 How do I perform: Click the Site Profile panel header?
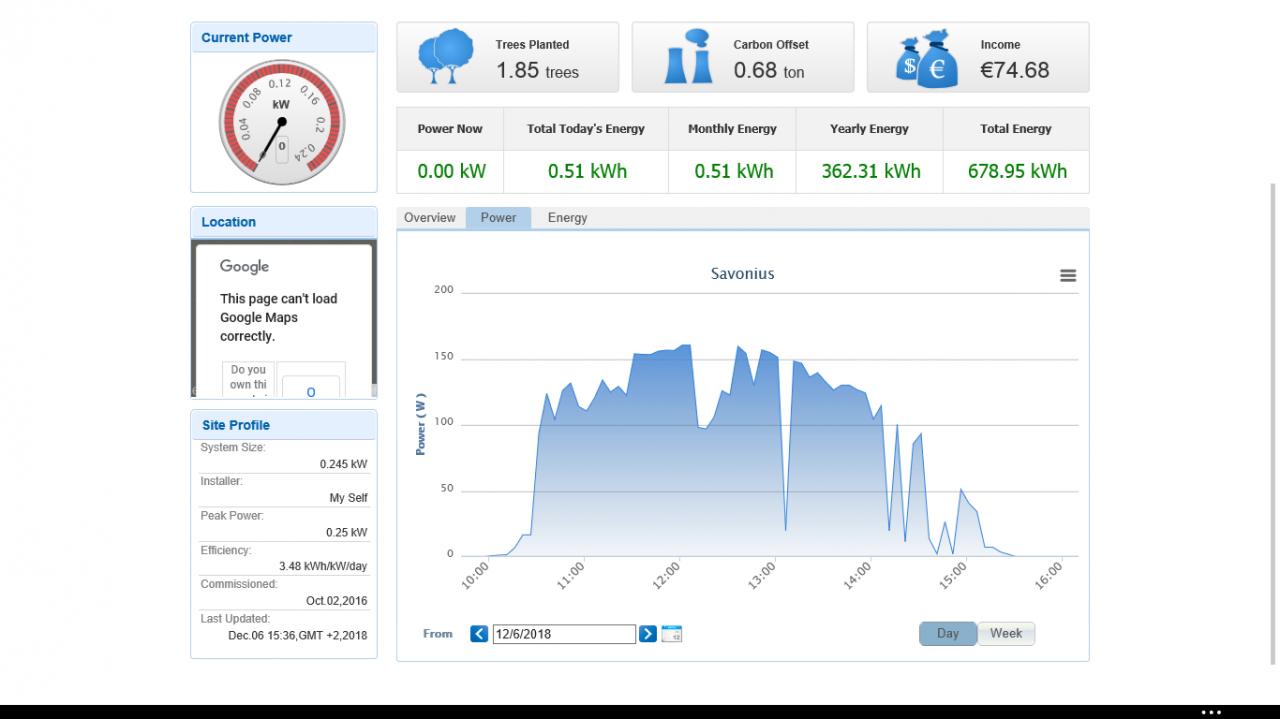point(284,425)
